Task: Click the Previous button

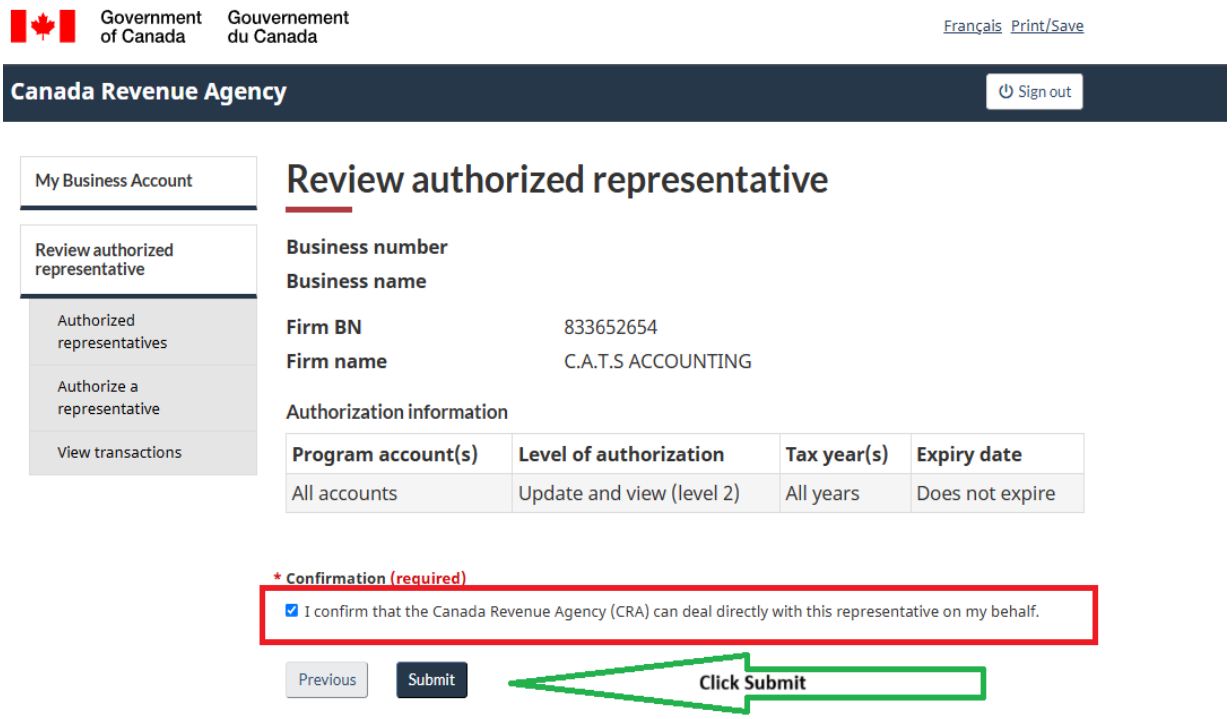Action: pos(327,680)
